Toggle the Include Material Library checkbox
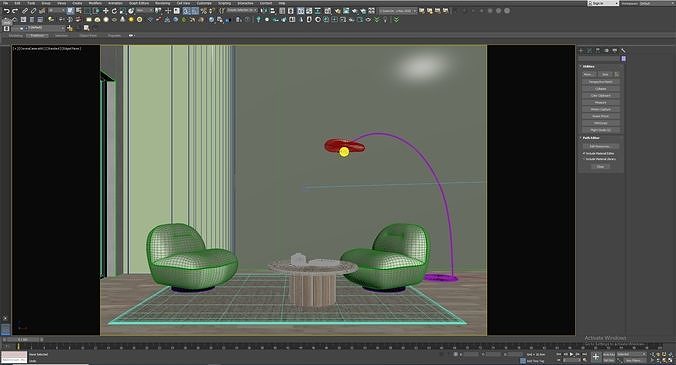Screen dimensions: 676x365 [584, 159]
